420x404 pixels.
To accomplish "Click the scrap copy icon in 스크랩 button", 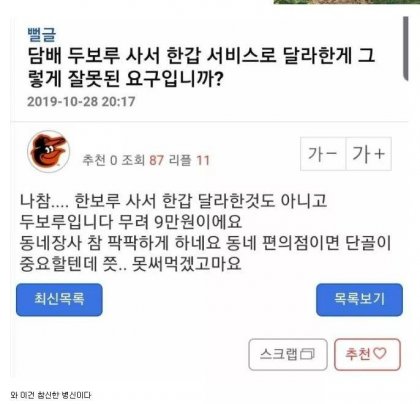I will click(307, 354).
